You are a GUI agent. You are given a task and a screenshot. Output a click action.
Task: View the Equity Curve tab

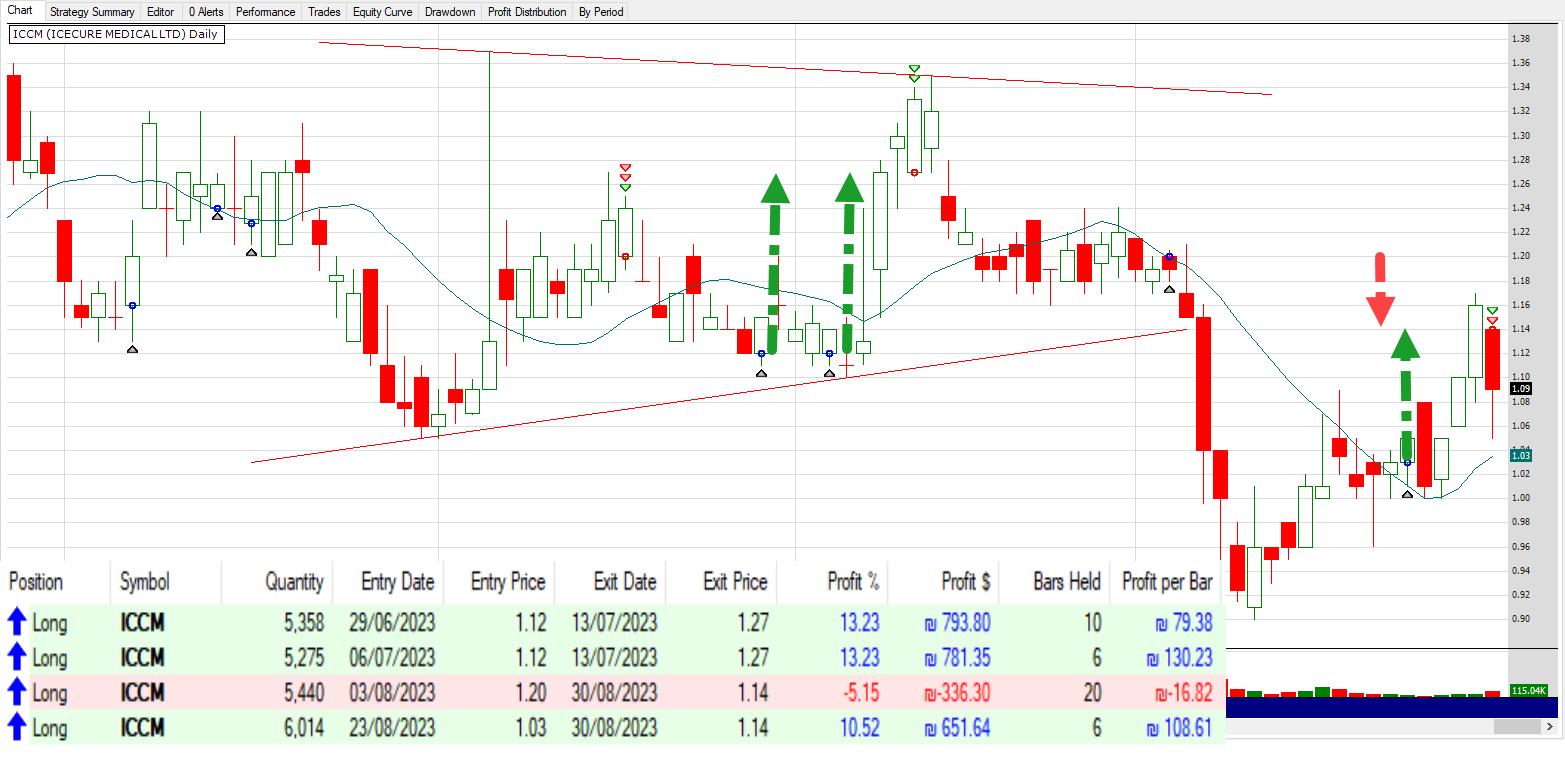(x=383, y=12)
